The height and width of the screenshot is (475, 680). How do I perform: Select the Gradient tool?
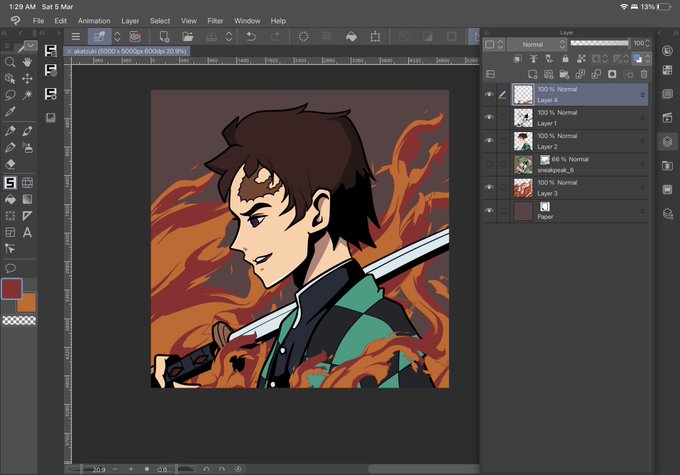[27, 199]
